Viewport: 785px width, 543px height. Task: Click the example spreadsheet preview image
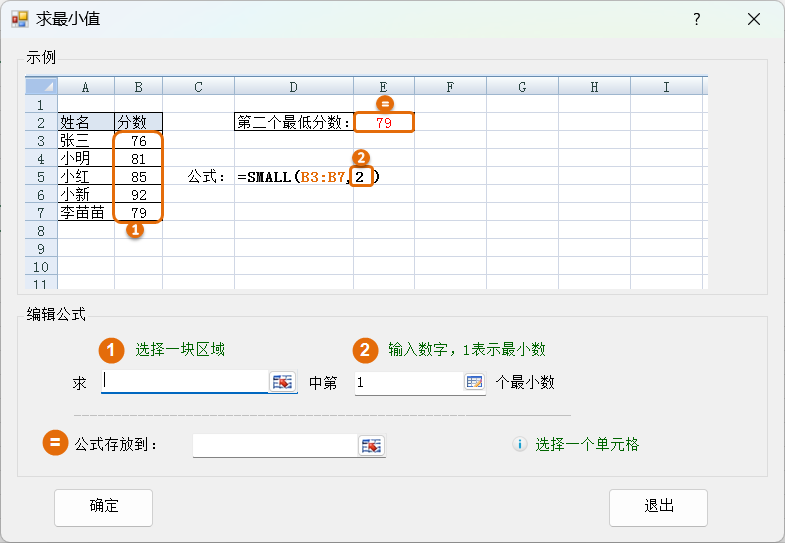click(x=367, y=183)
